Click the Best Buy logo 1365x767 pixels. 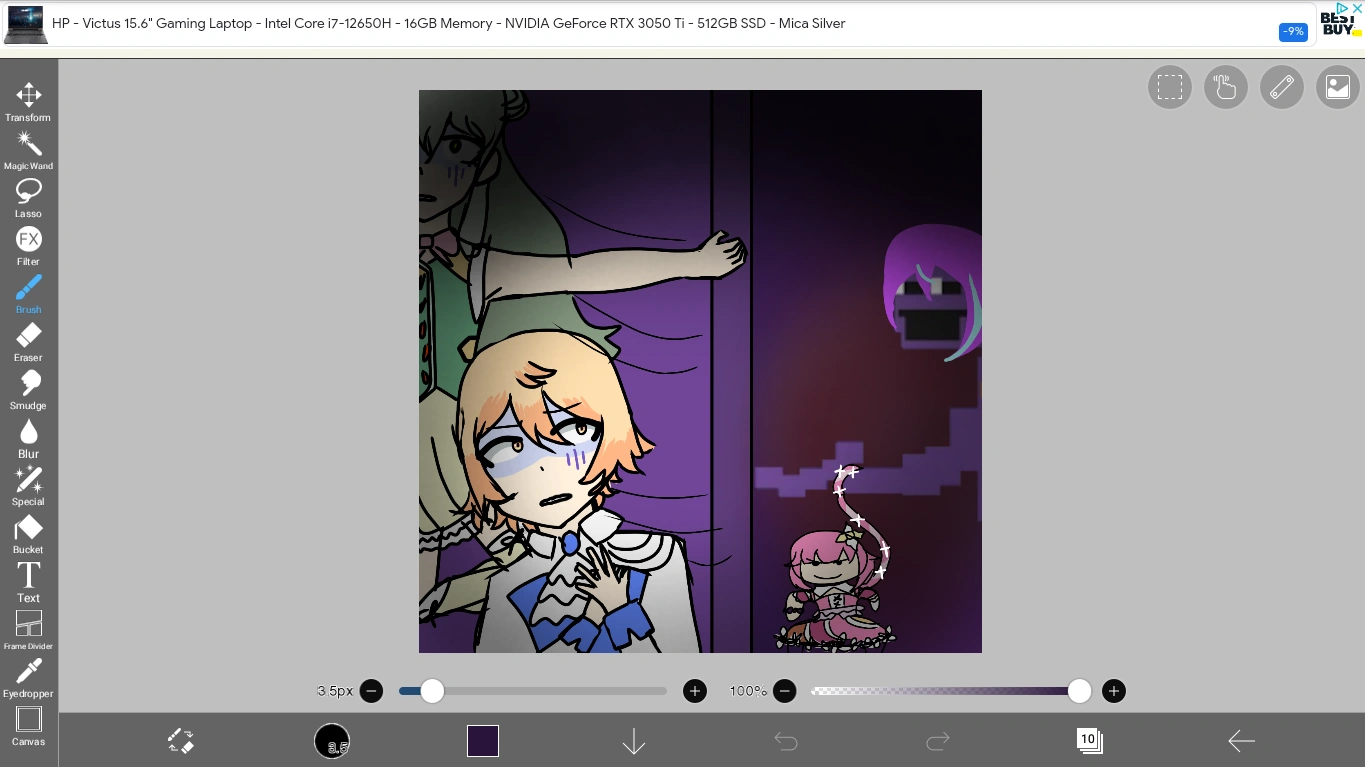[x=1339, y=24]
